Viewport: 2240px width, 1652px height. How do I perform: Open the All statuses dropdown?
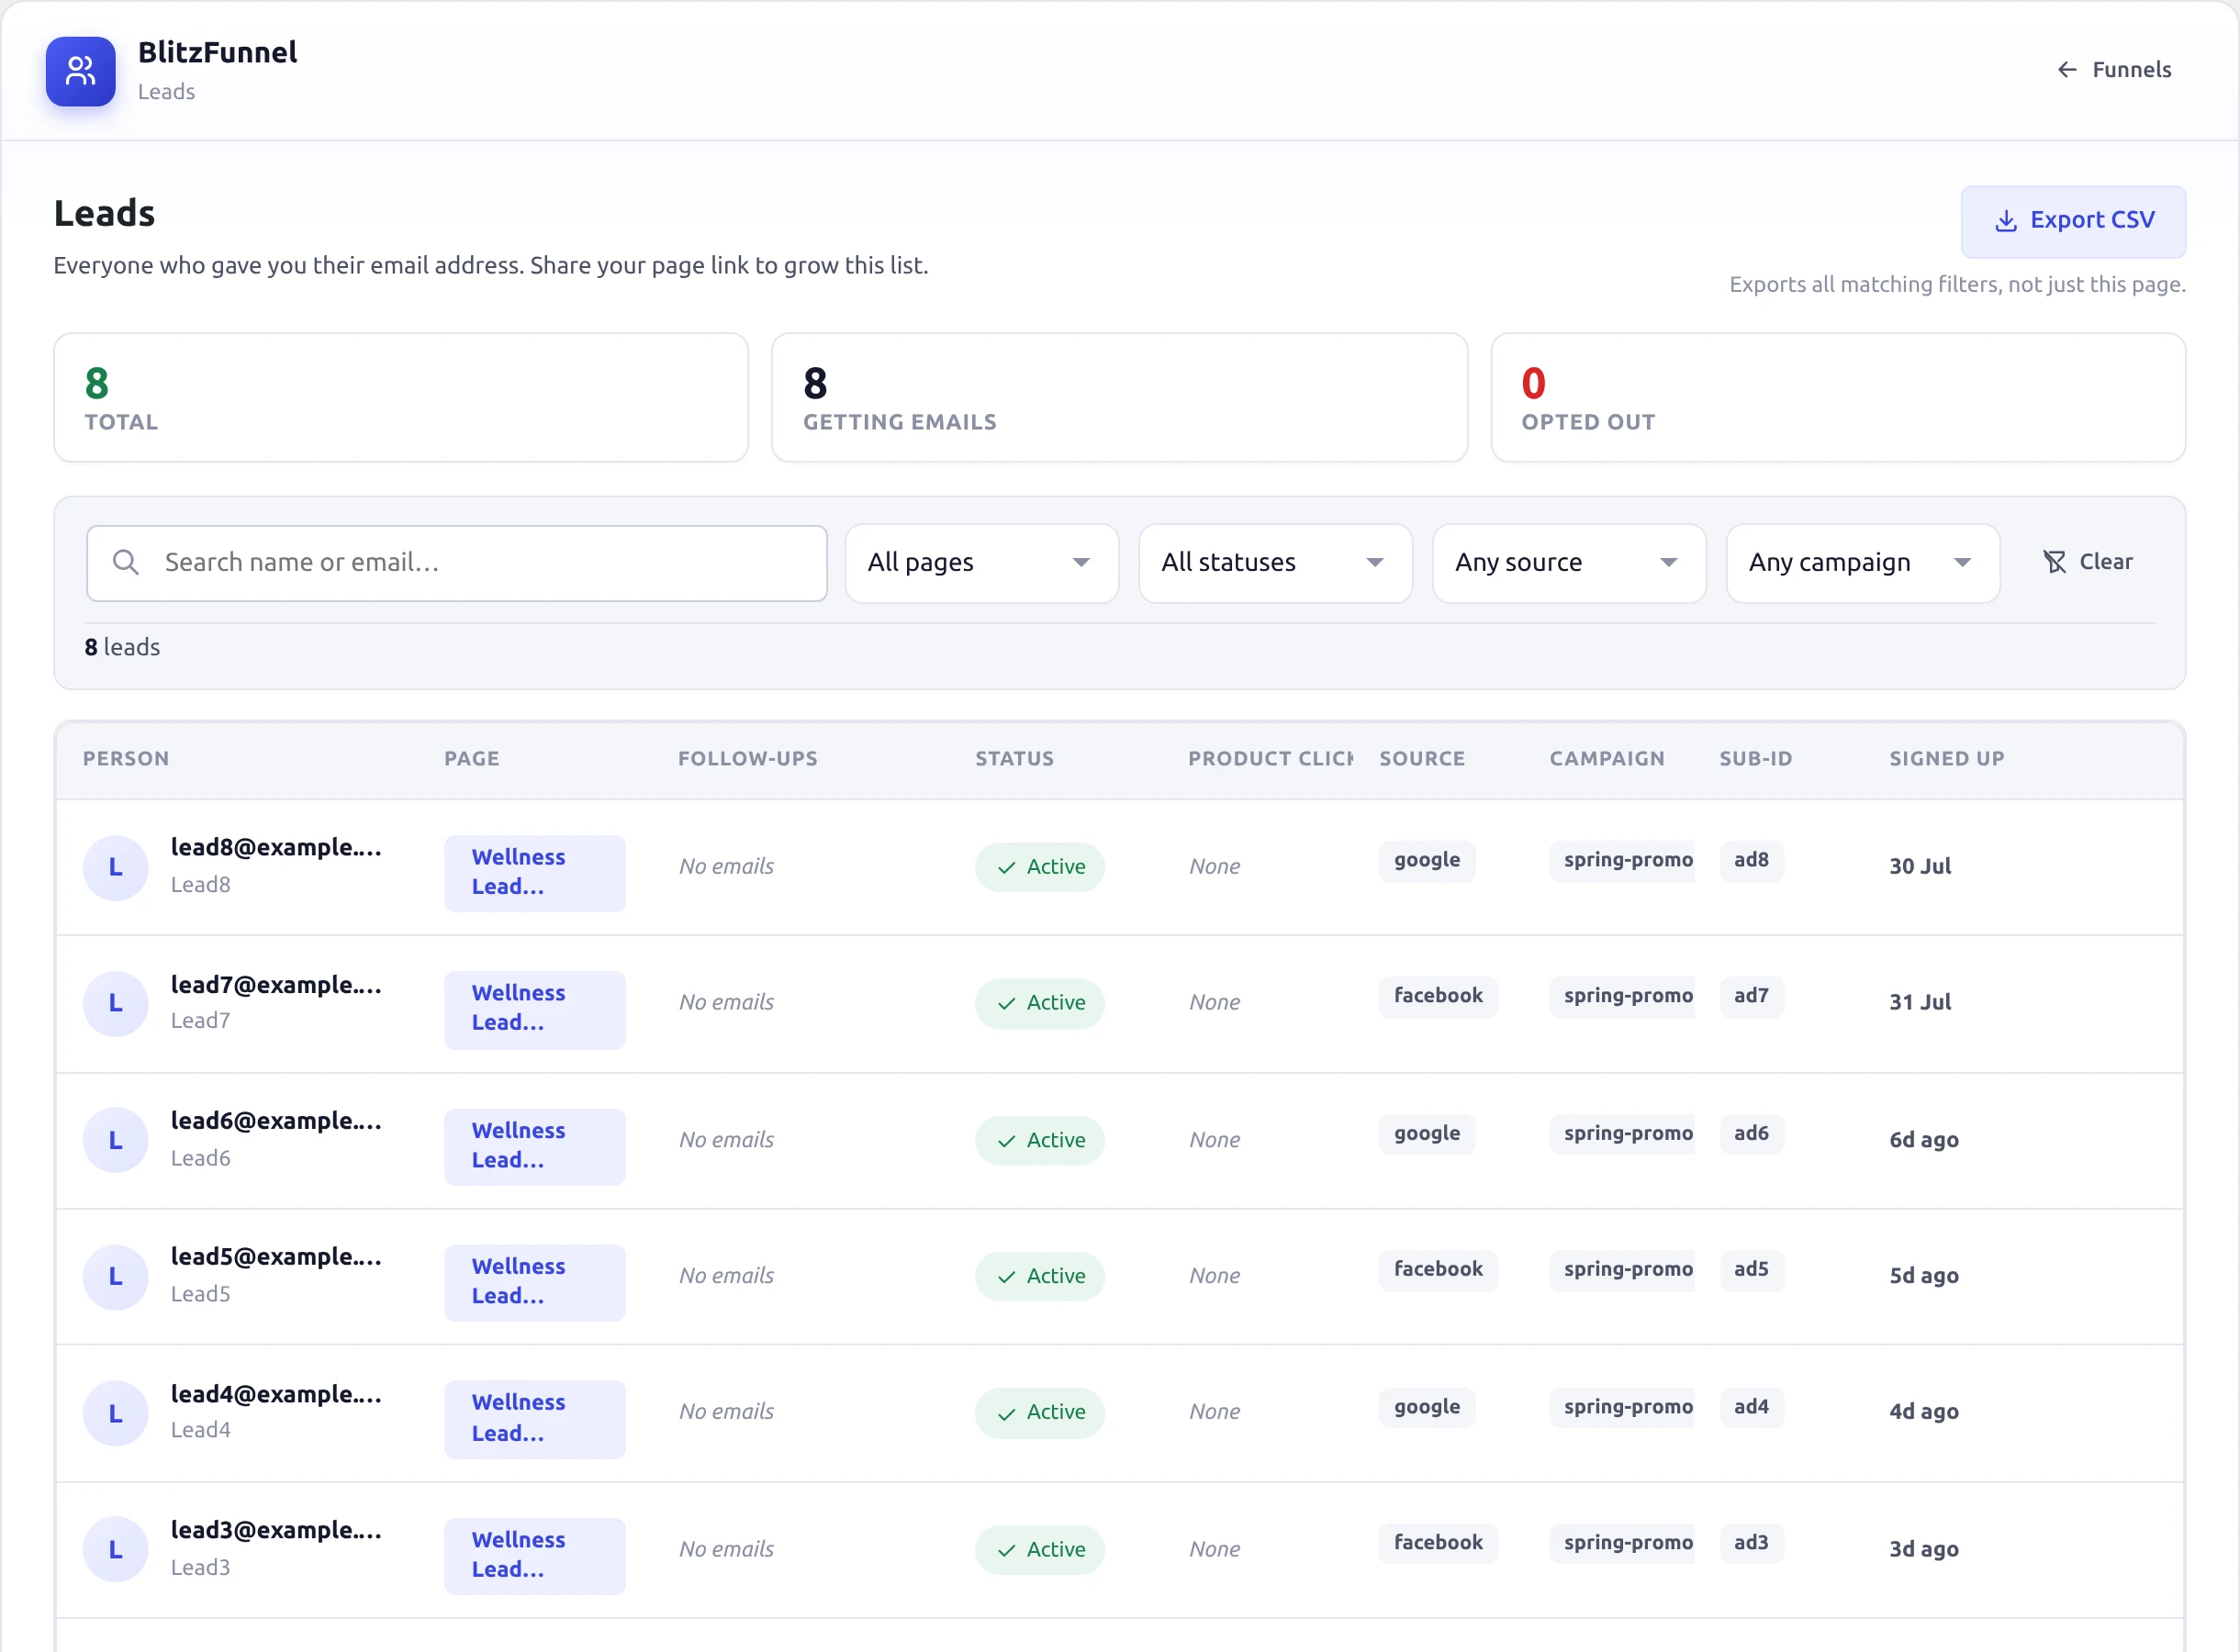[x=1275, y=563]
